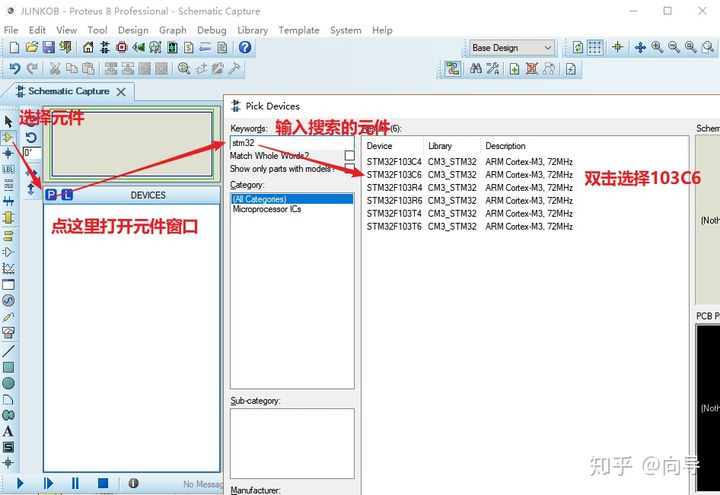Select the STM32F103C4 device row
720x495 pixels.
point(470,162)
